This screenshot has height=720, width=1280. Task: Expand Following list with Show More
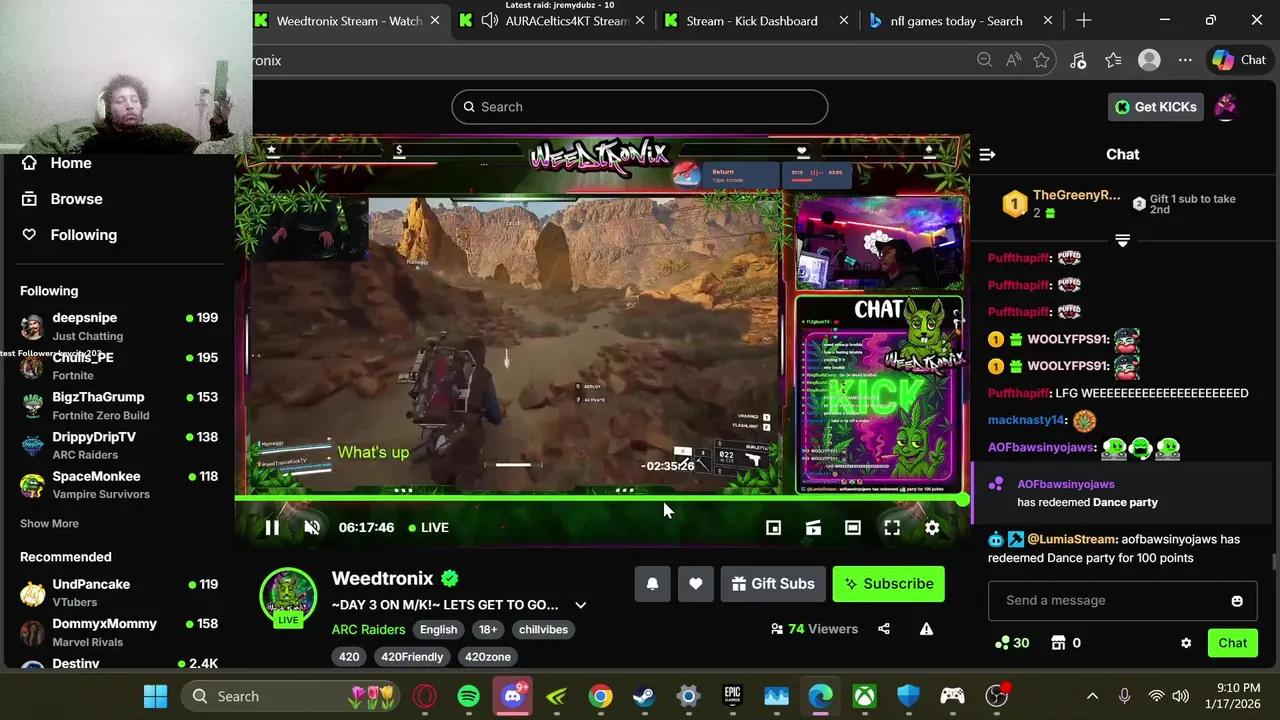click(x=49, y=524)
